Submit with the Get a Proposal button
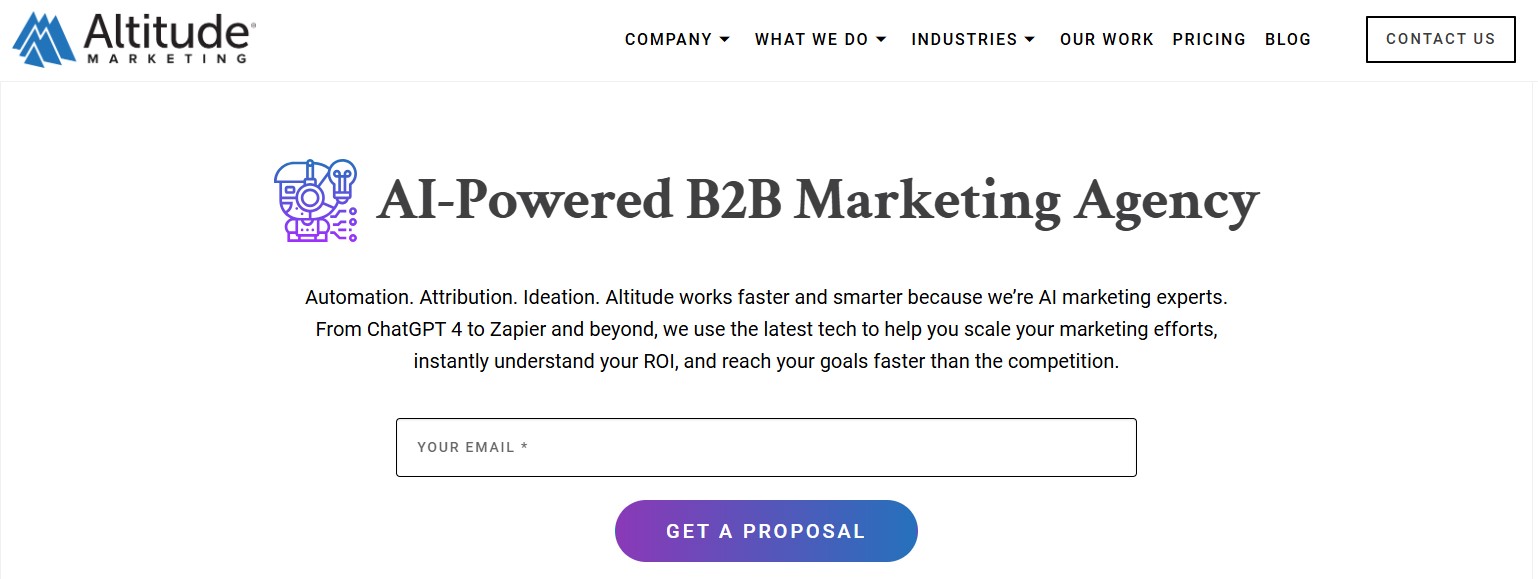Image resolution: width=1538 pixels, height=579 pixels. [x=766, y=531]
